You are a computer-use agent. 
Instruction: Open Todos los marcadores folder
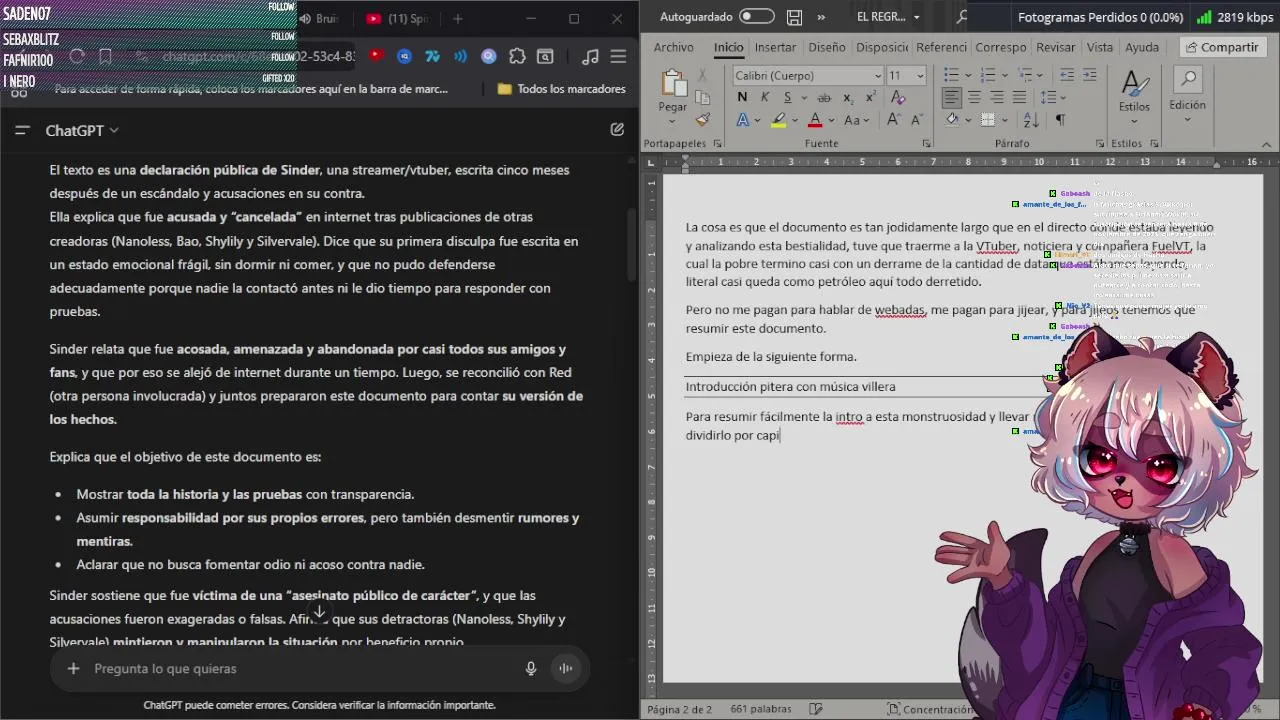(x=561, y=89)
